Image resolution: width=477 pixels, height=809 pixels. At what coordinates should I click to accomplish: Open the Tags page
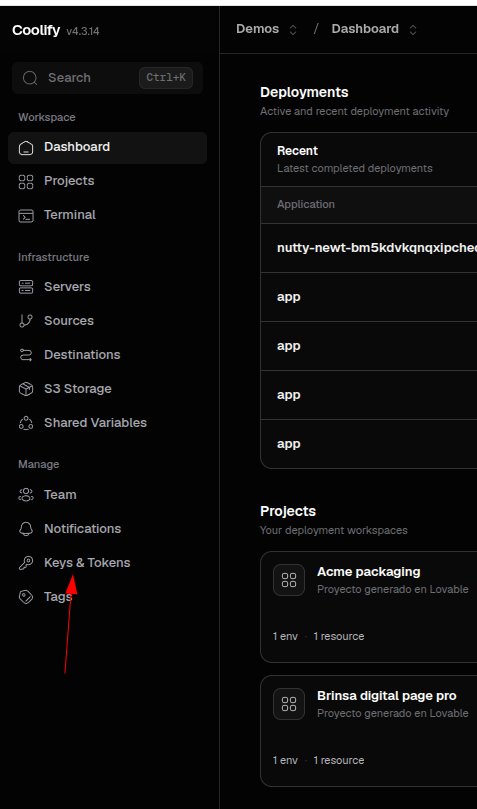click(107, 597)
